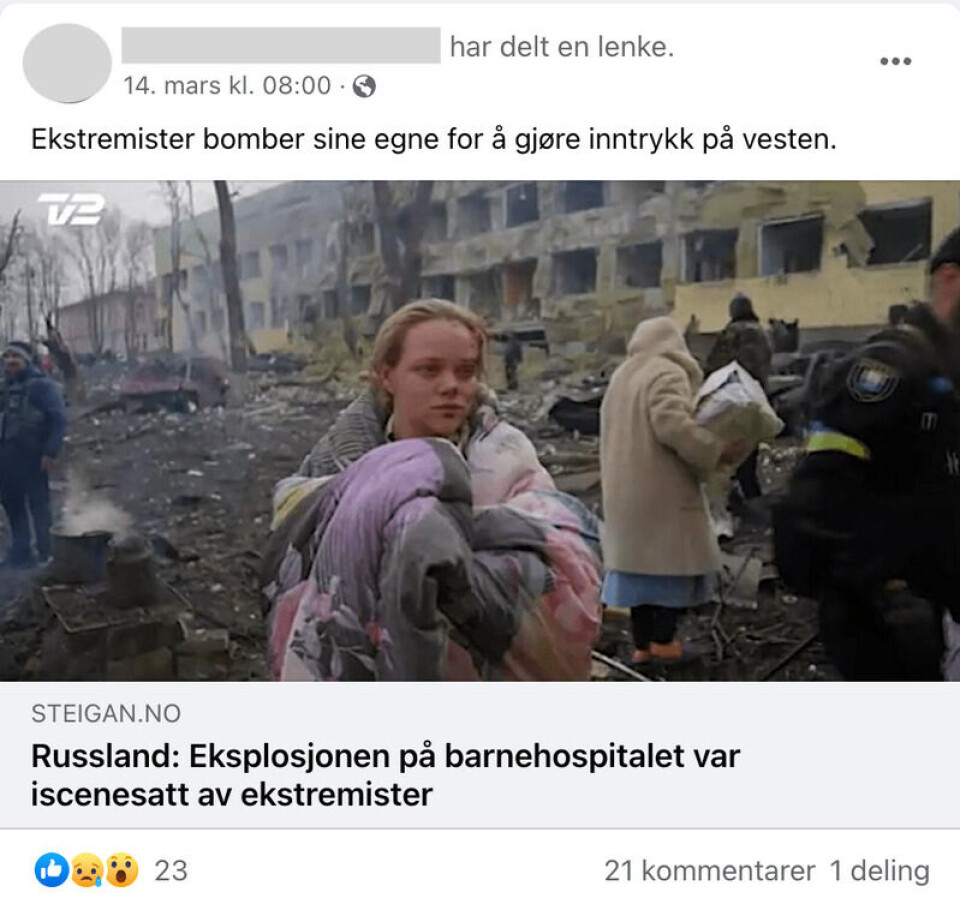
Task: Click the blue Like reaction icon
Action: coord(51,870)
